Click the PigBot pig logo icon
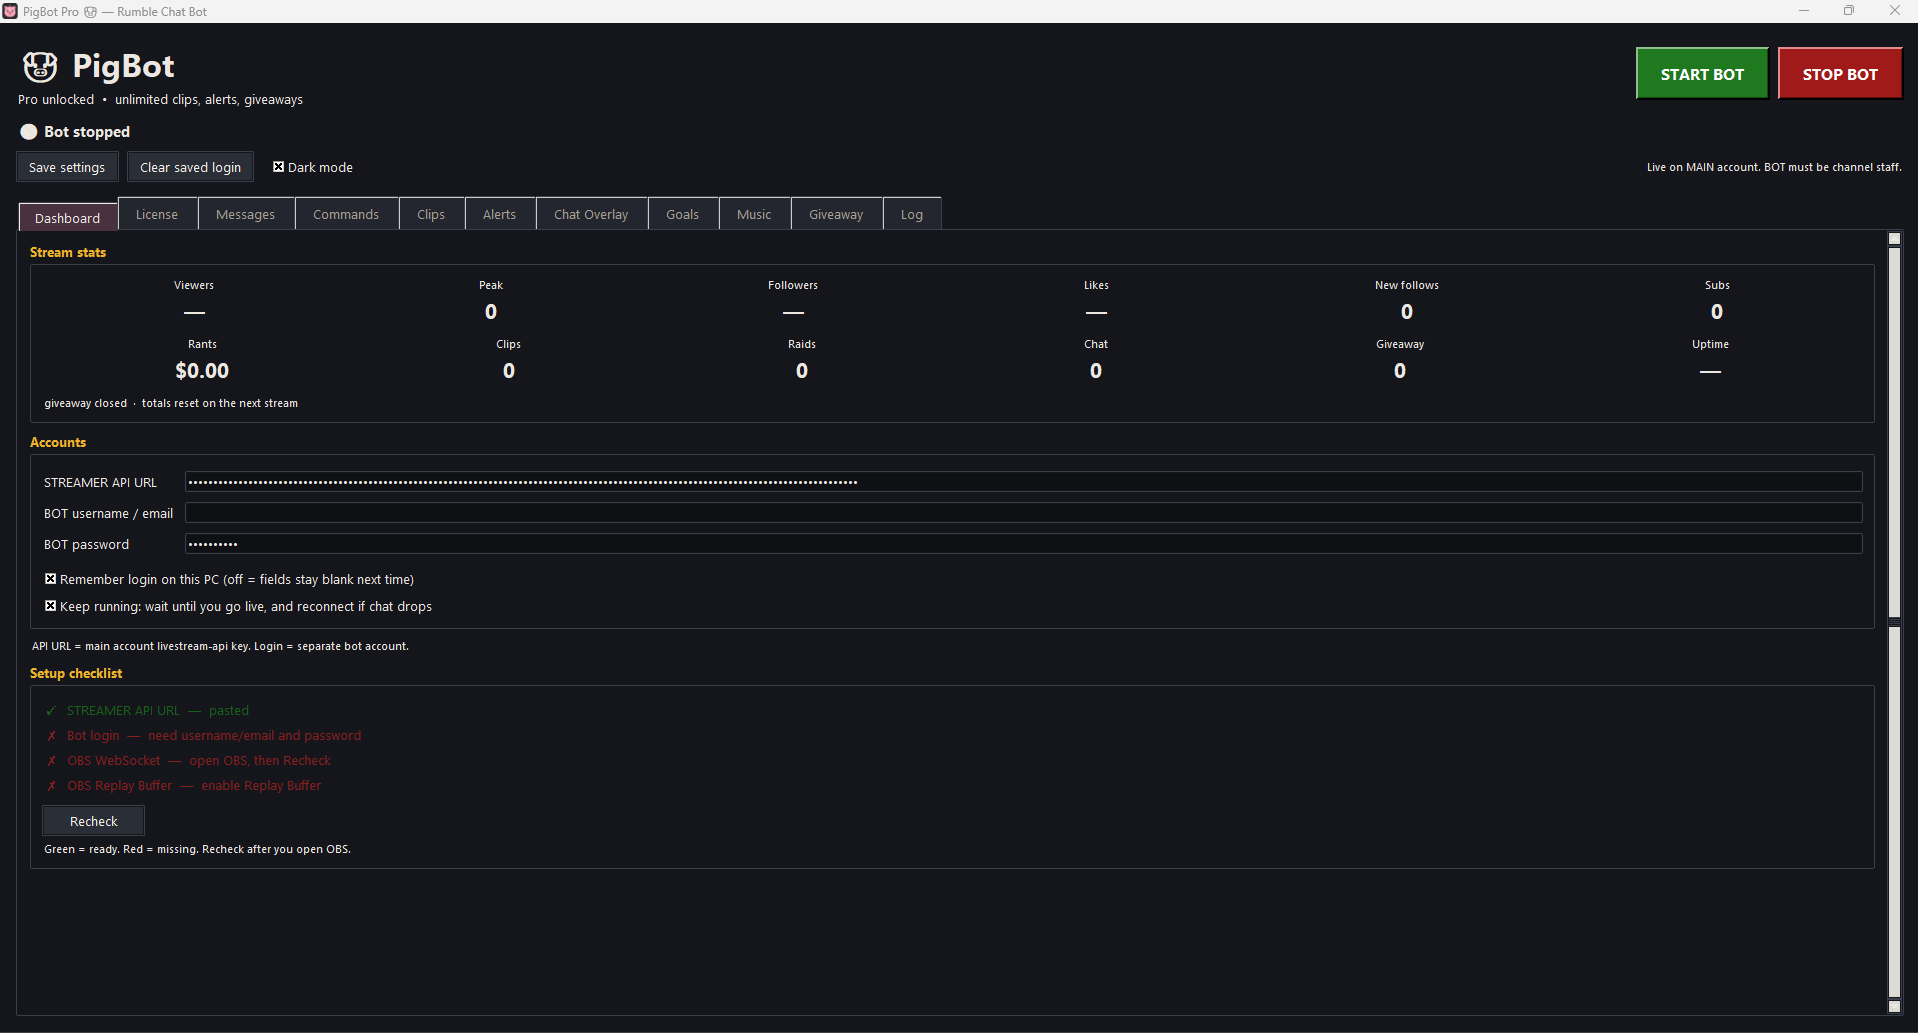 (40, 67)
